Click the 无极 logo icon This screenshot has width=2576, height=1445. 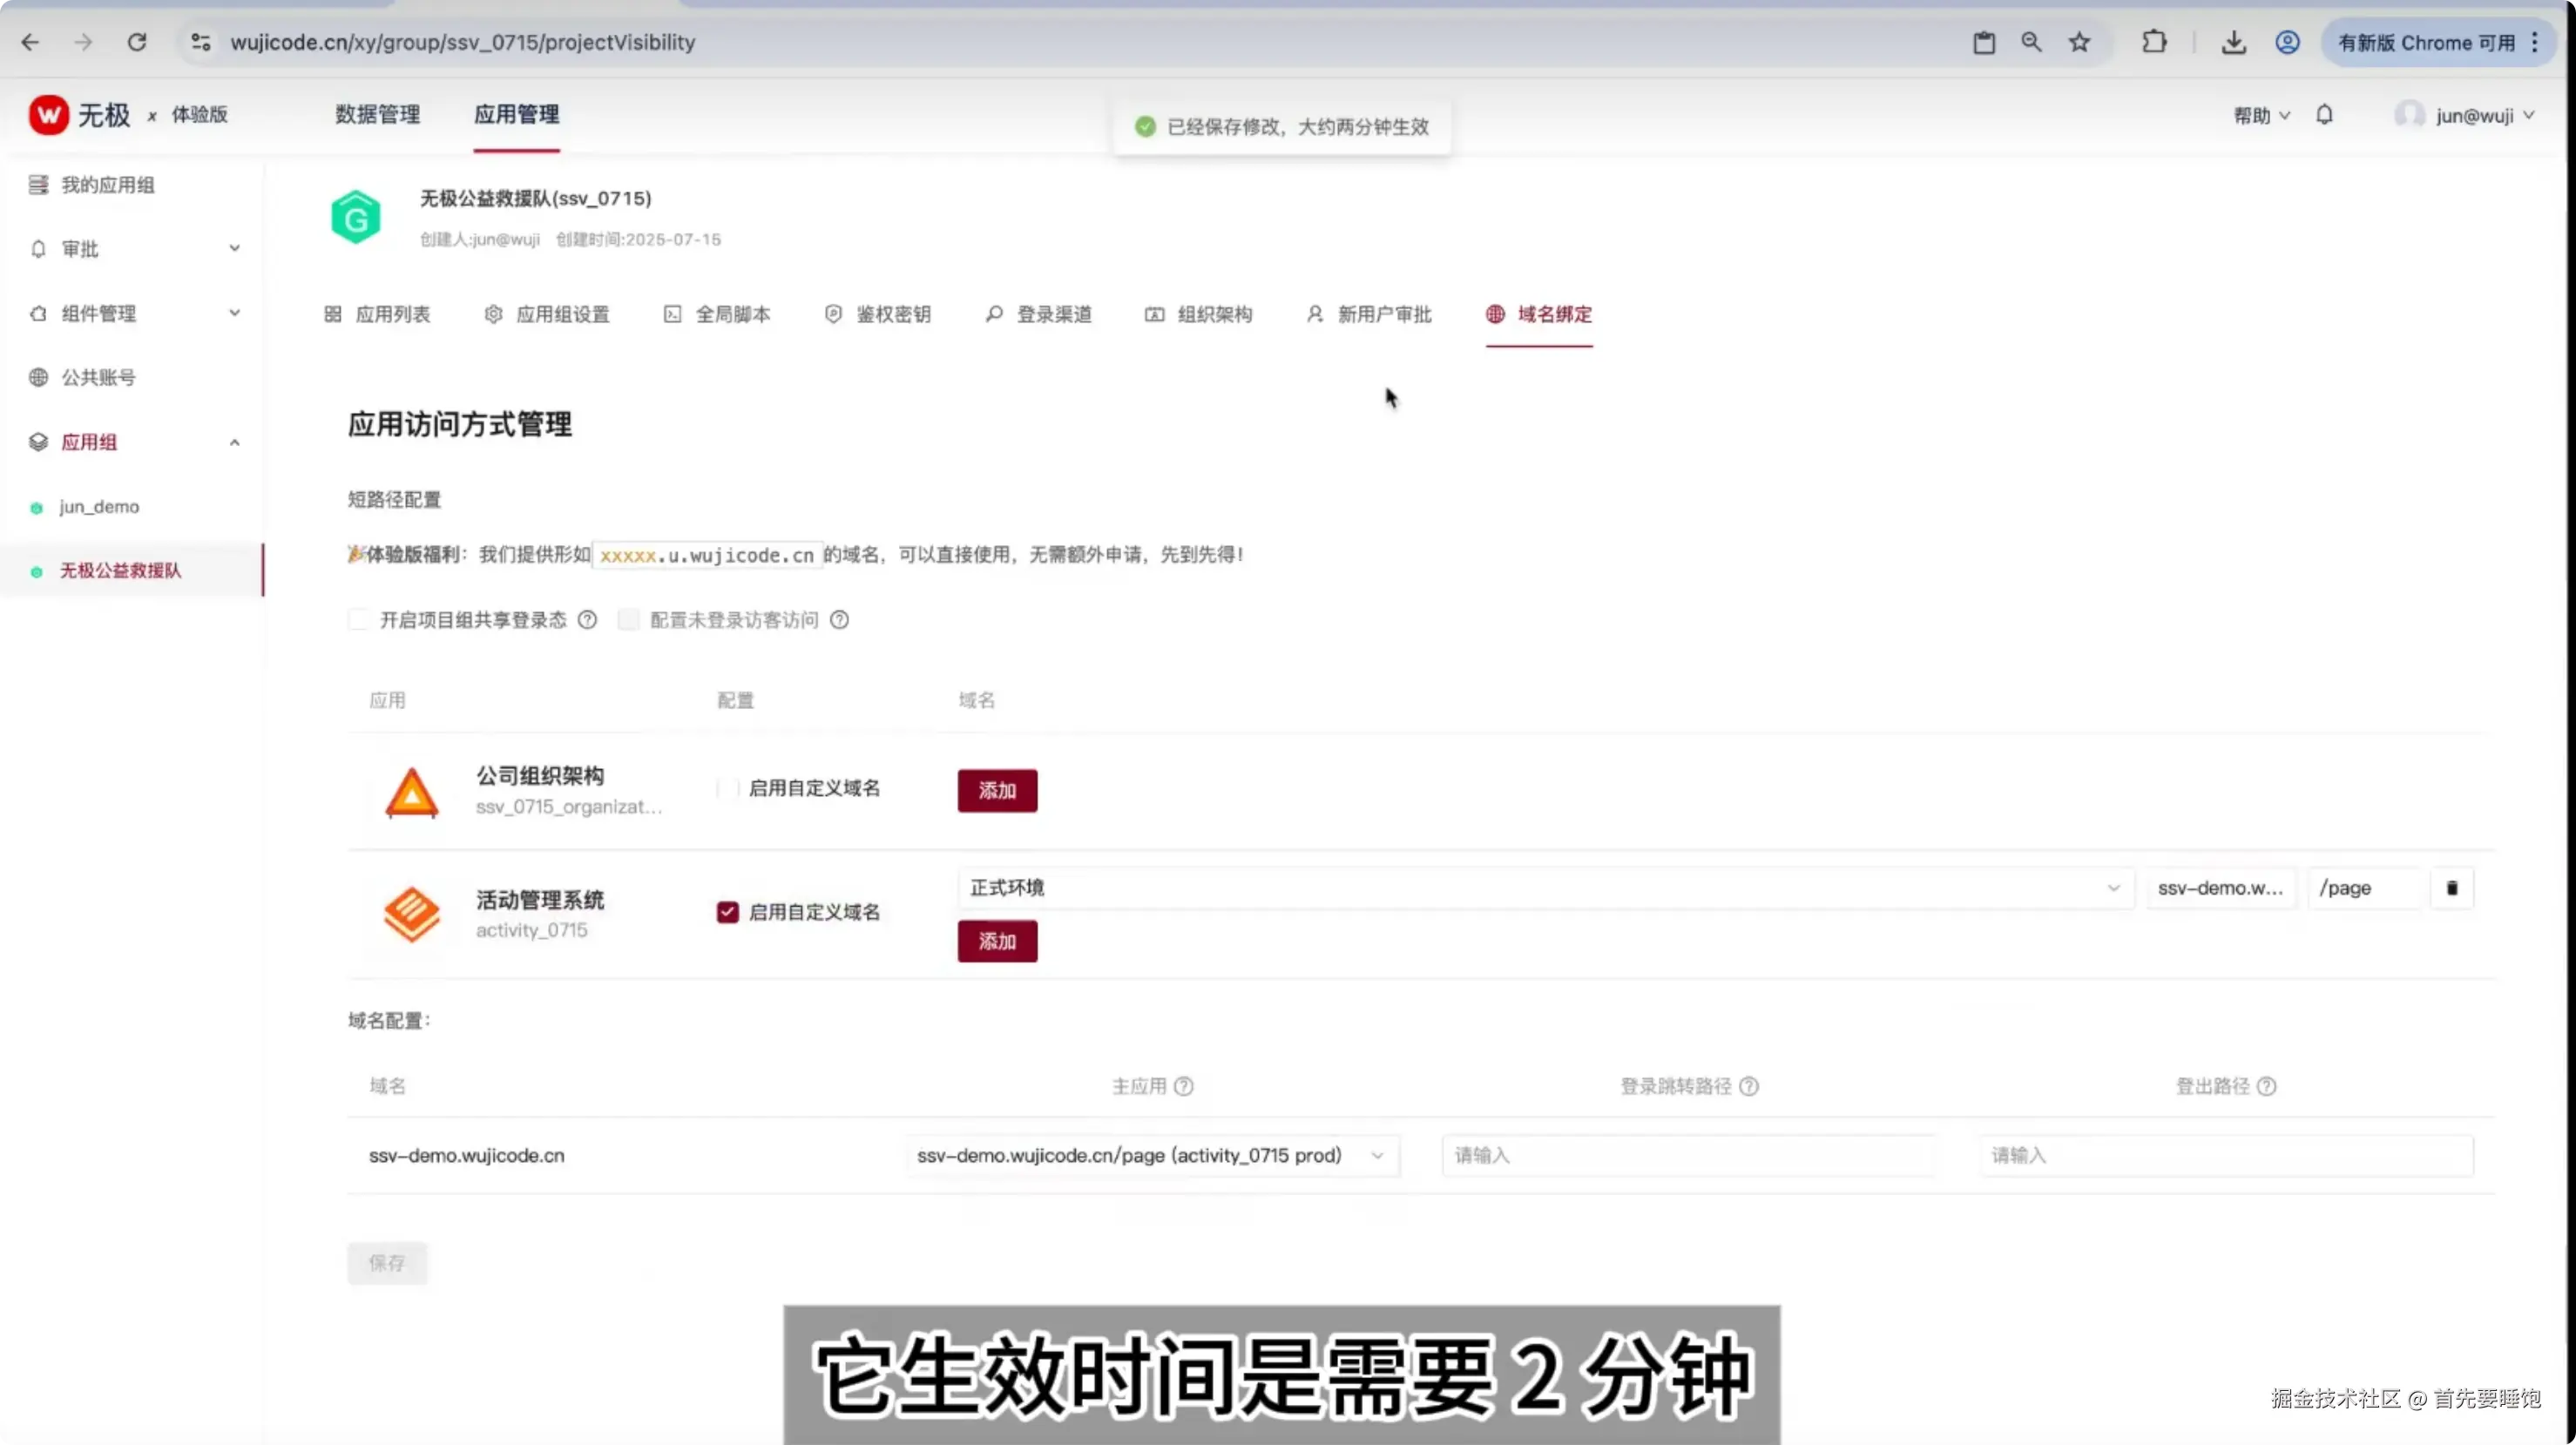pos(48,115)
